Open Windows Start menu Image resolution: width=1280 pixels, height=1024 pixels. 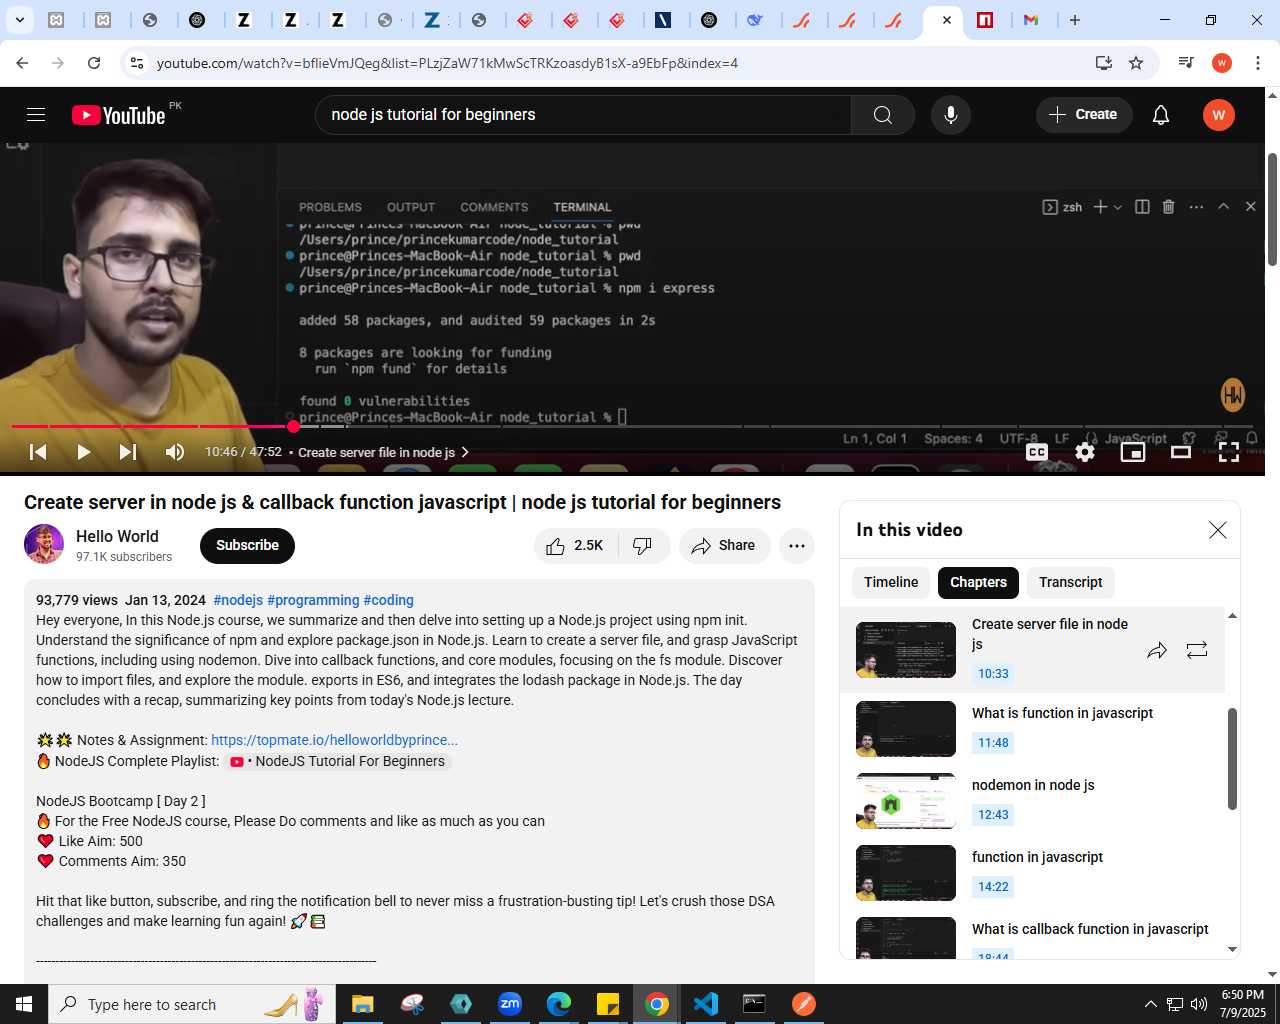(24, 1004)
